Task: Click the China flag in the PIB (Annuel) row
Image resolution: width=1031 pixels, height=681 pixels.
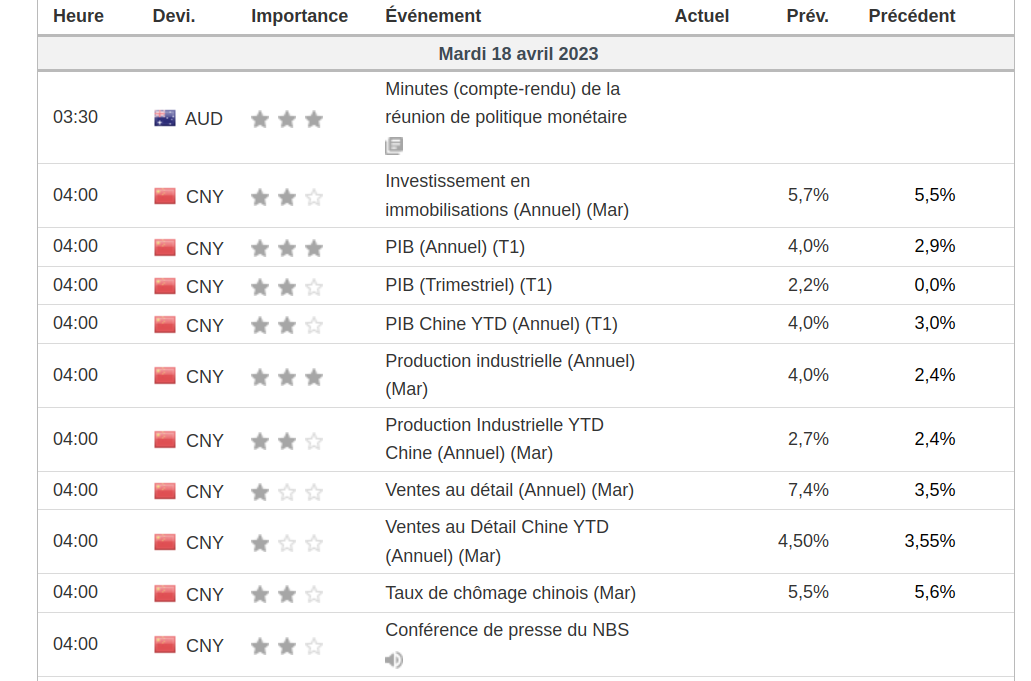Action: [x=165, y=247]
